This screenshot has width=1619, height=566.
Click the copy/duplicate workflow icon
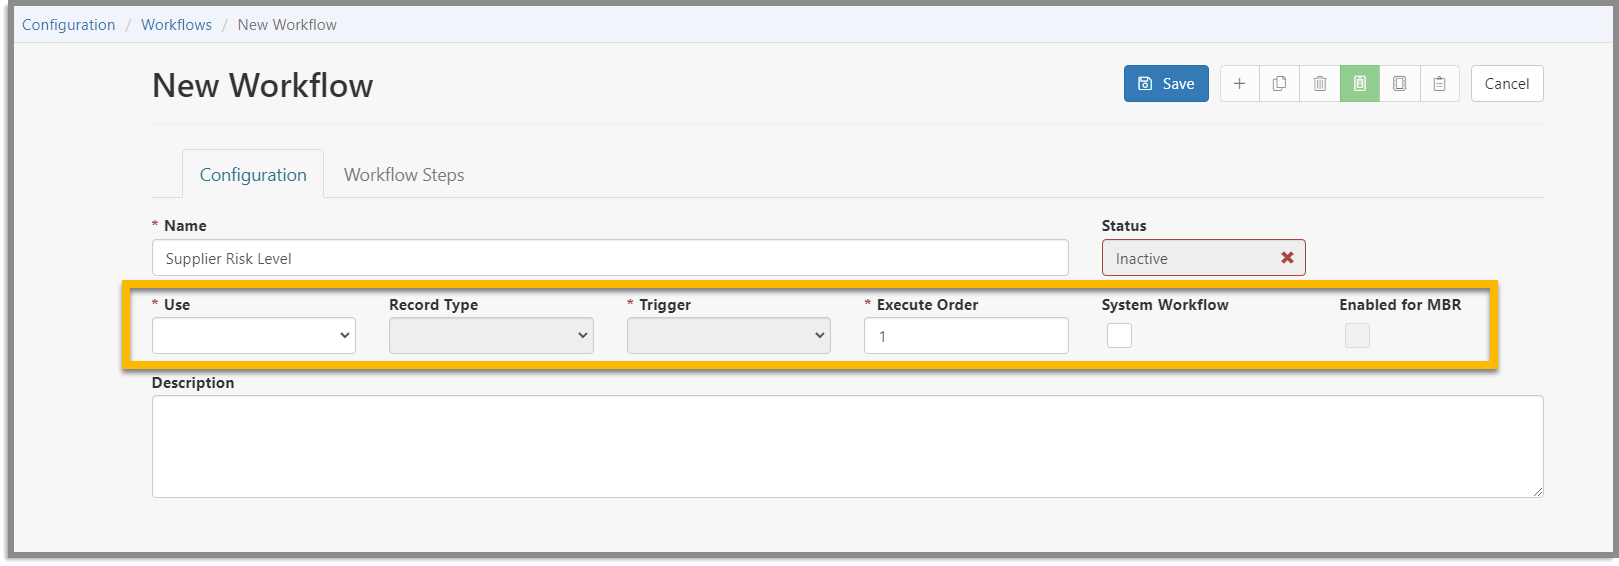click(1279, 84)
